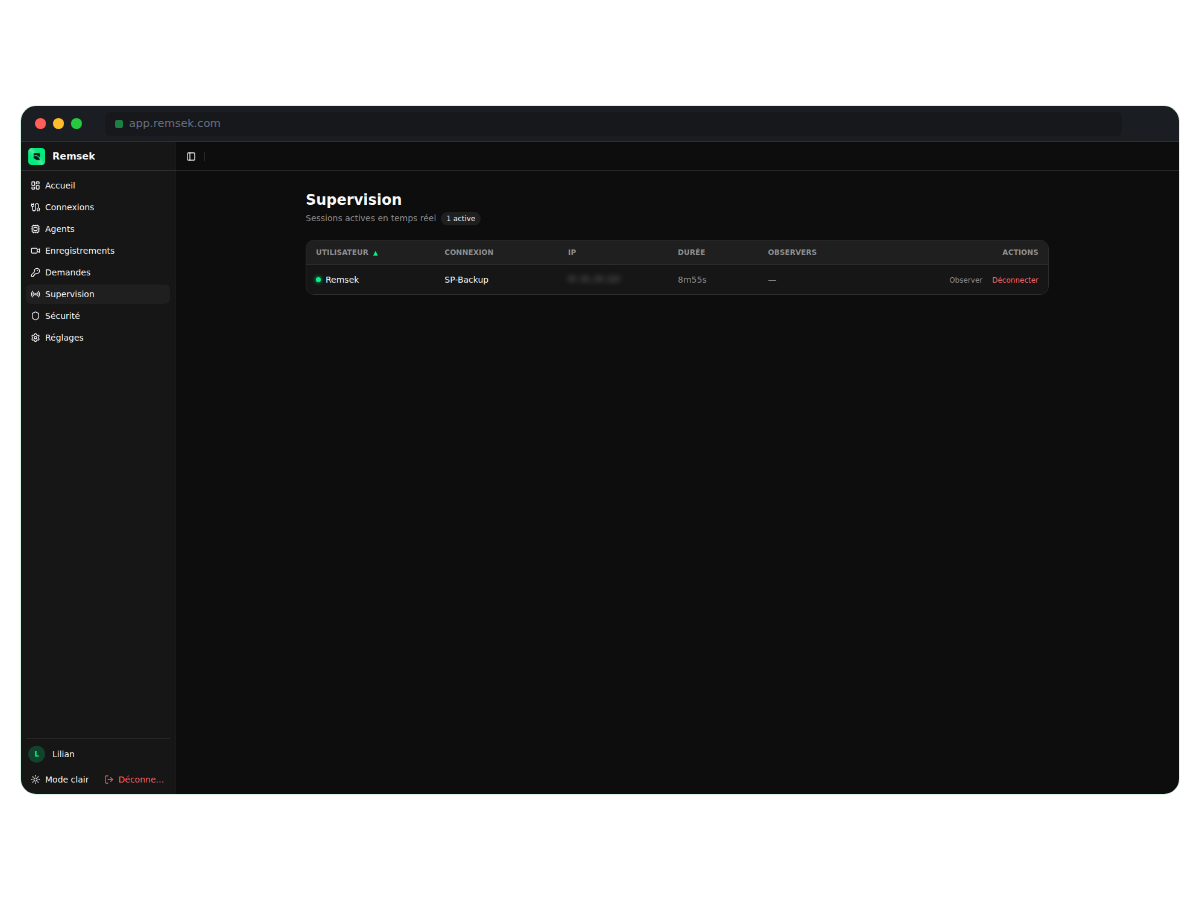Observe the Remsek session

(x=965, y=280)
